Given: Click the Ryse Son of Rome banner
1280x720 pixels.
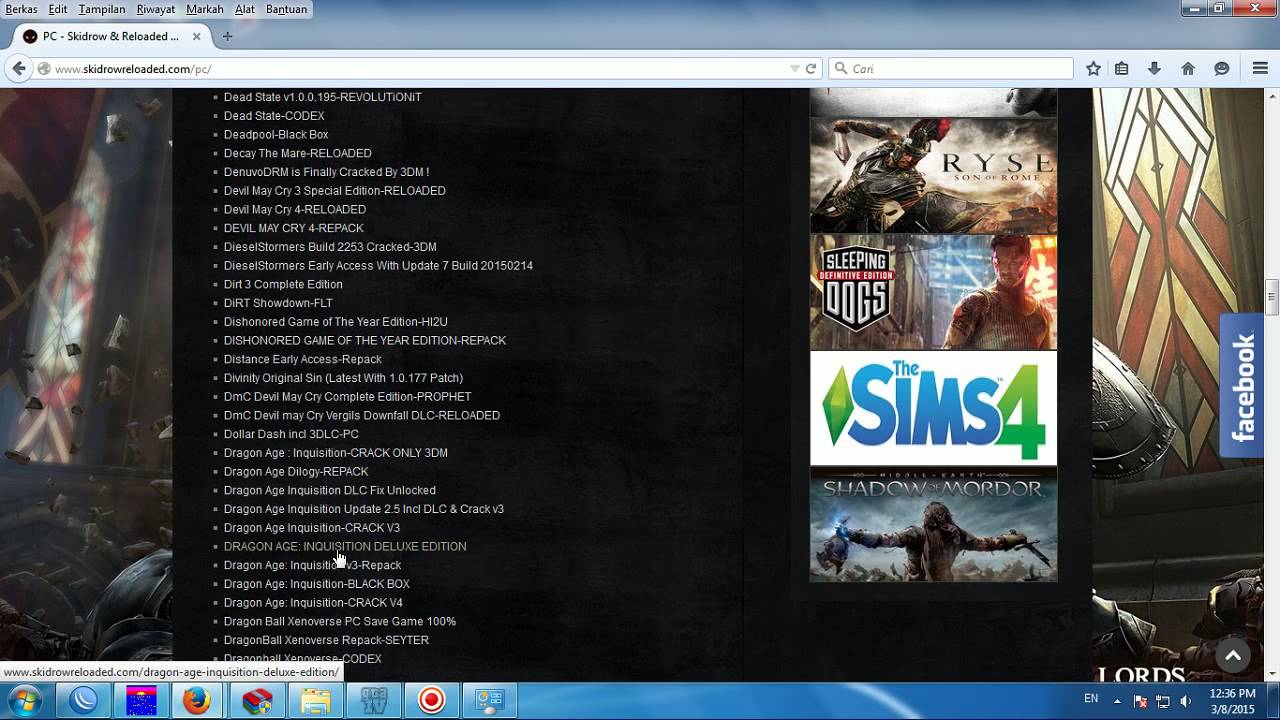Looking at the screenshot, I should point(933,176).
